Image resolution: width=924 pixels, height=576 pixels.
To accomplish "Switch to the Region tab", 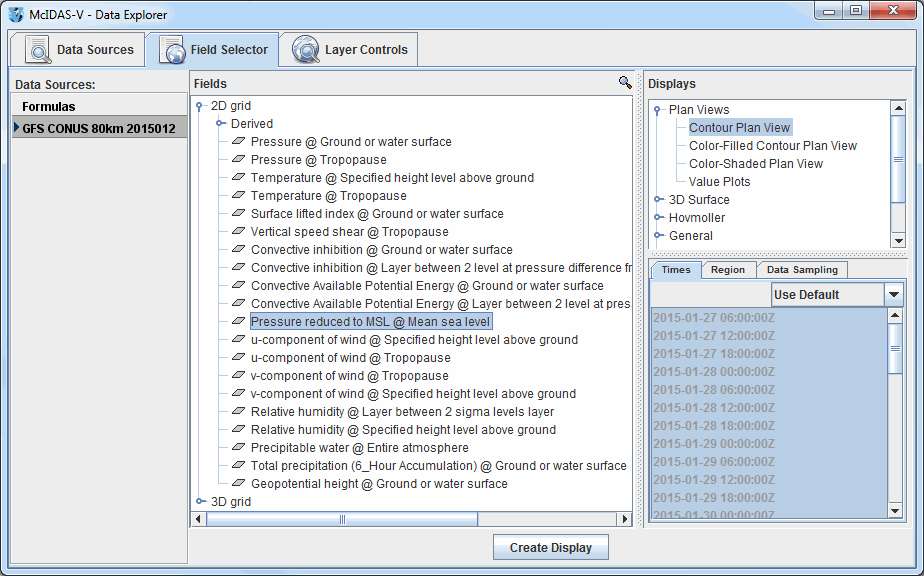I will point(727,270).
